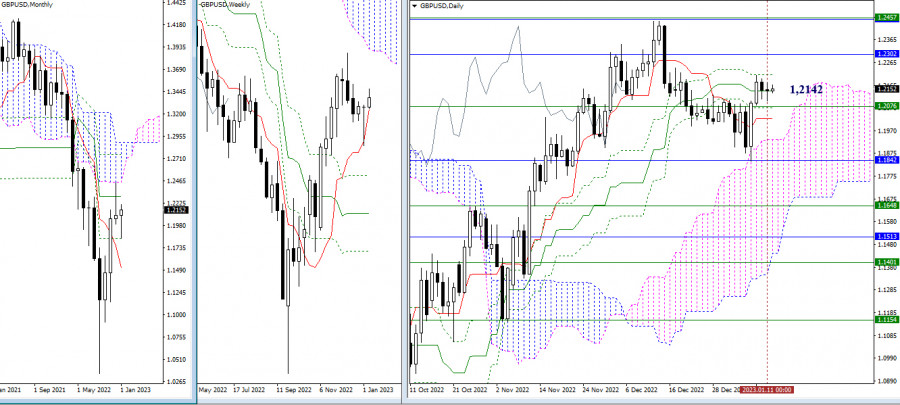Select the red 2023.01.11 00:00 date marker
Viewport: 900px width, 405px height.
pos(767,390)
